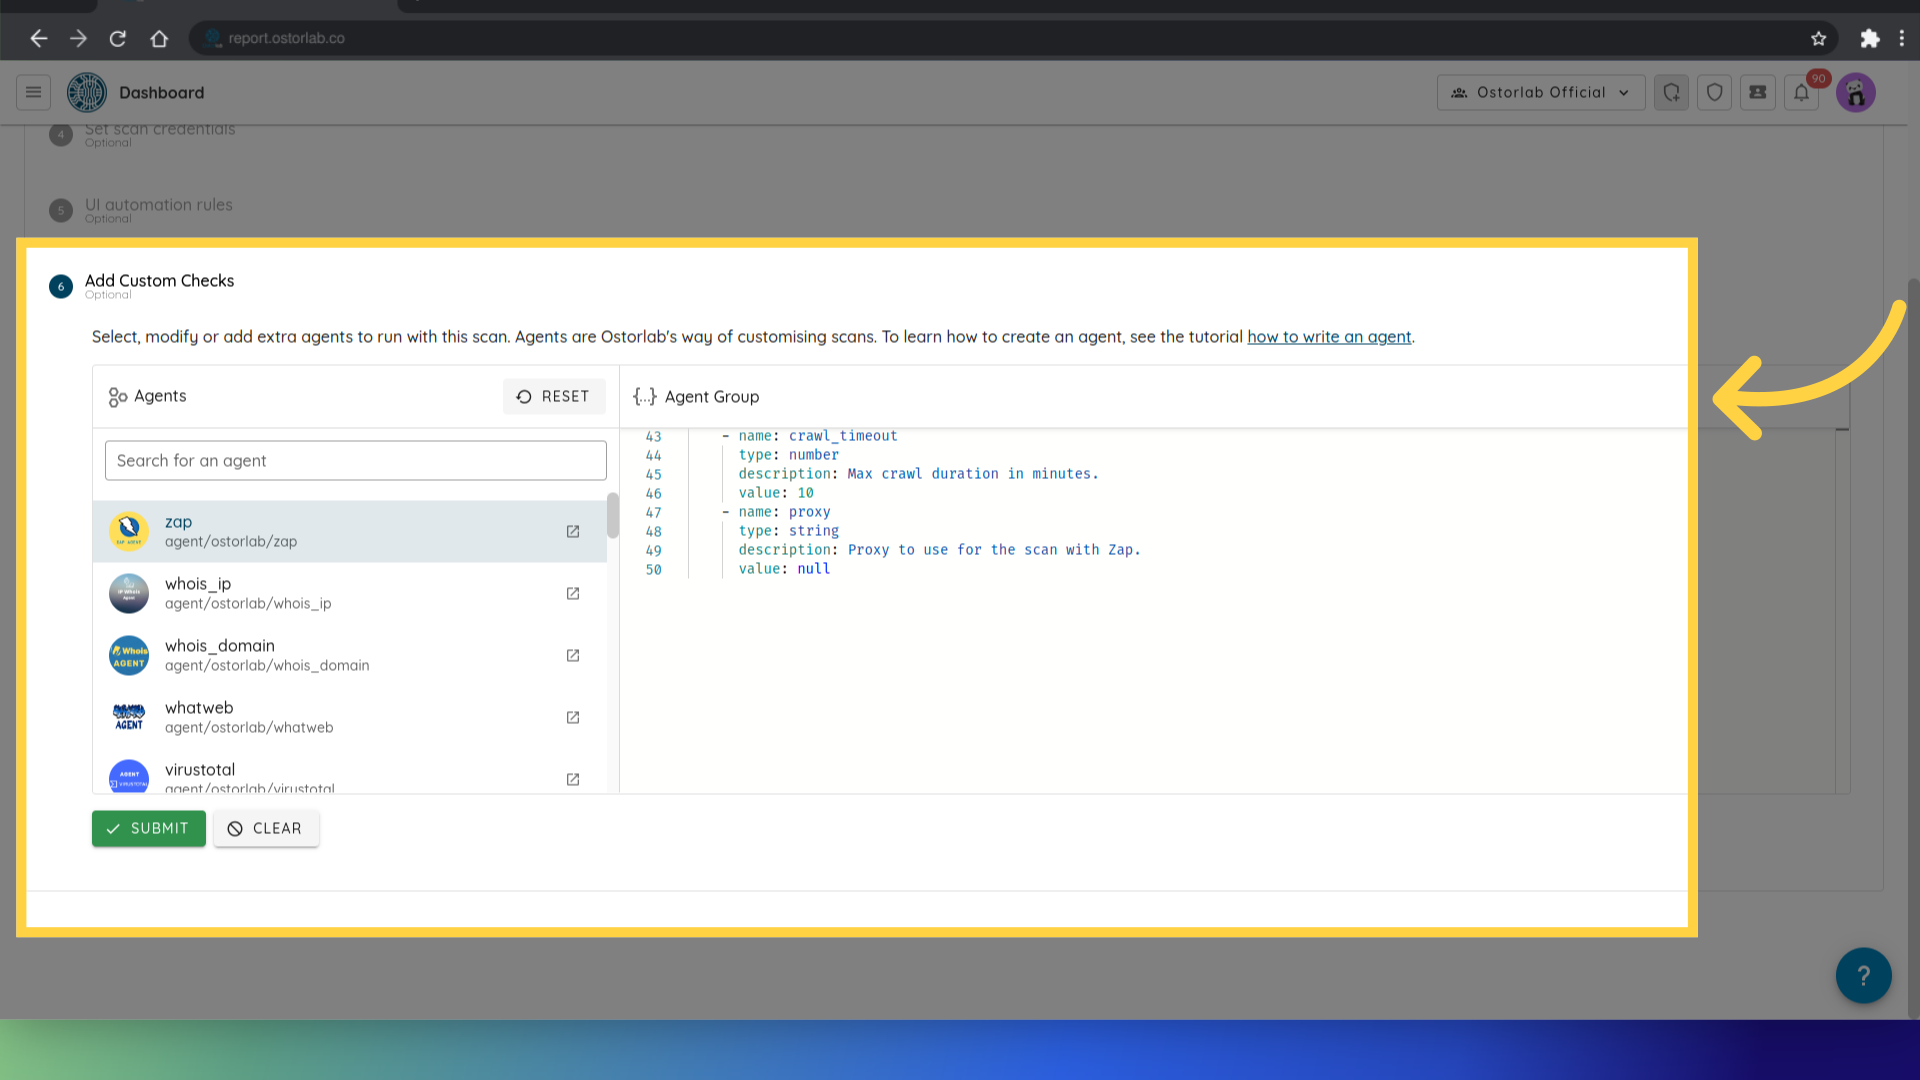
Task: Expand step 5 UI automation rules
Action: click(x=158, y=205)
